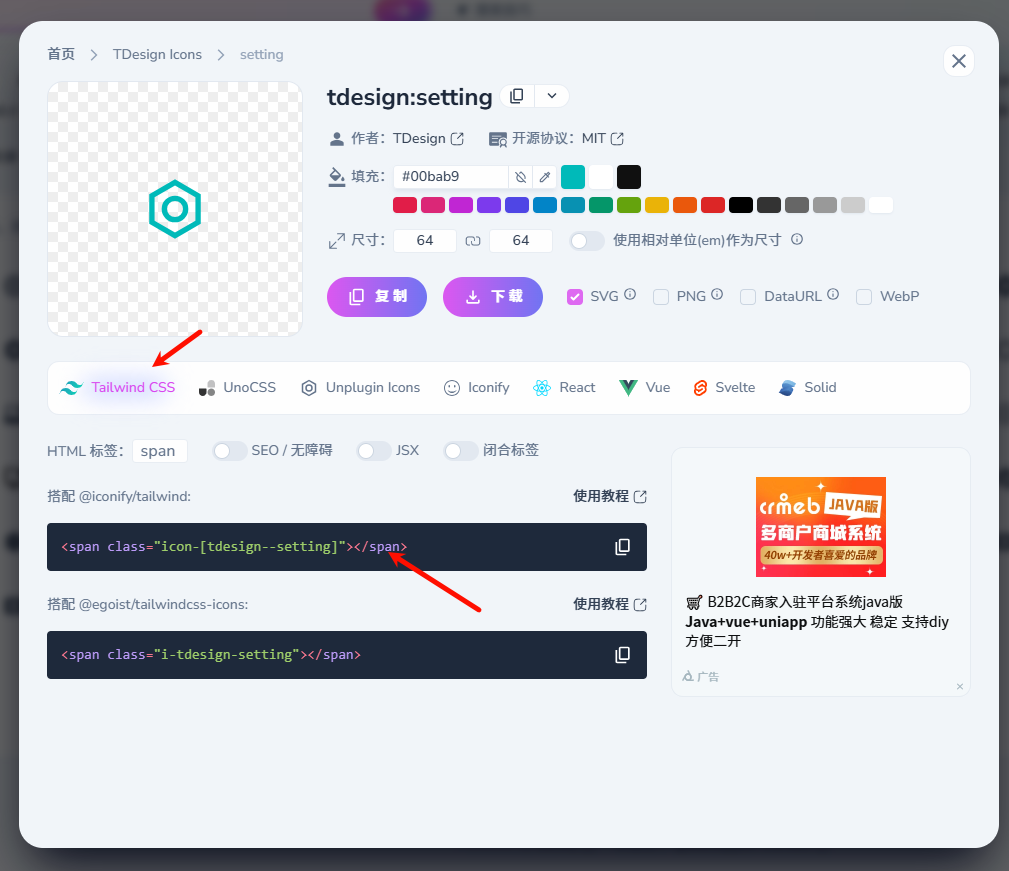Switch to the Iconify tab
Image resolution: width=1009 pixels, height=871 pixels.
[477, 387]
